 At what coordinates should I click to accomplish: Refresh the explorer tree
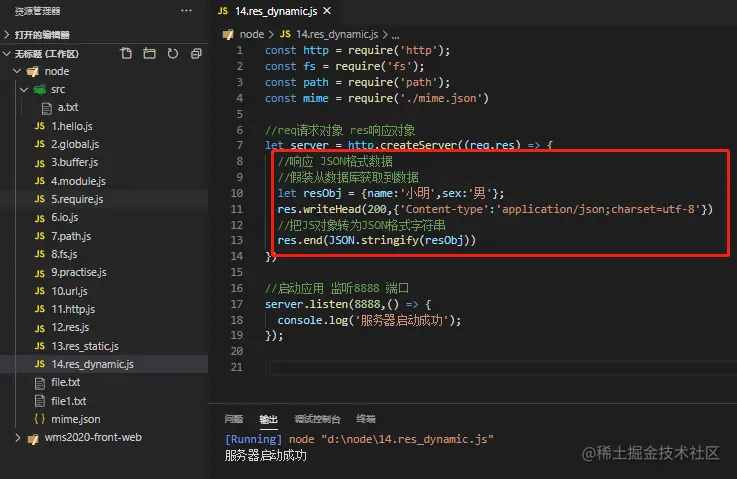pyautogui.click(x=173, y=53)
